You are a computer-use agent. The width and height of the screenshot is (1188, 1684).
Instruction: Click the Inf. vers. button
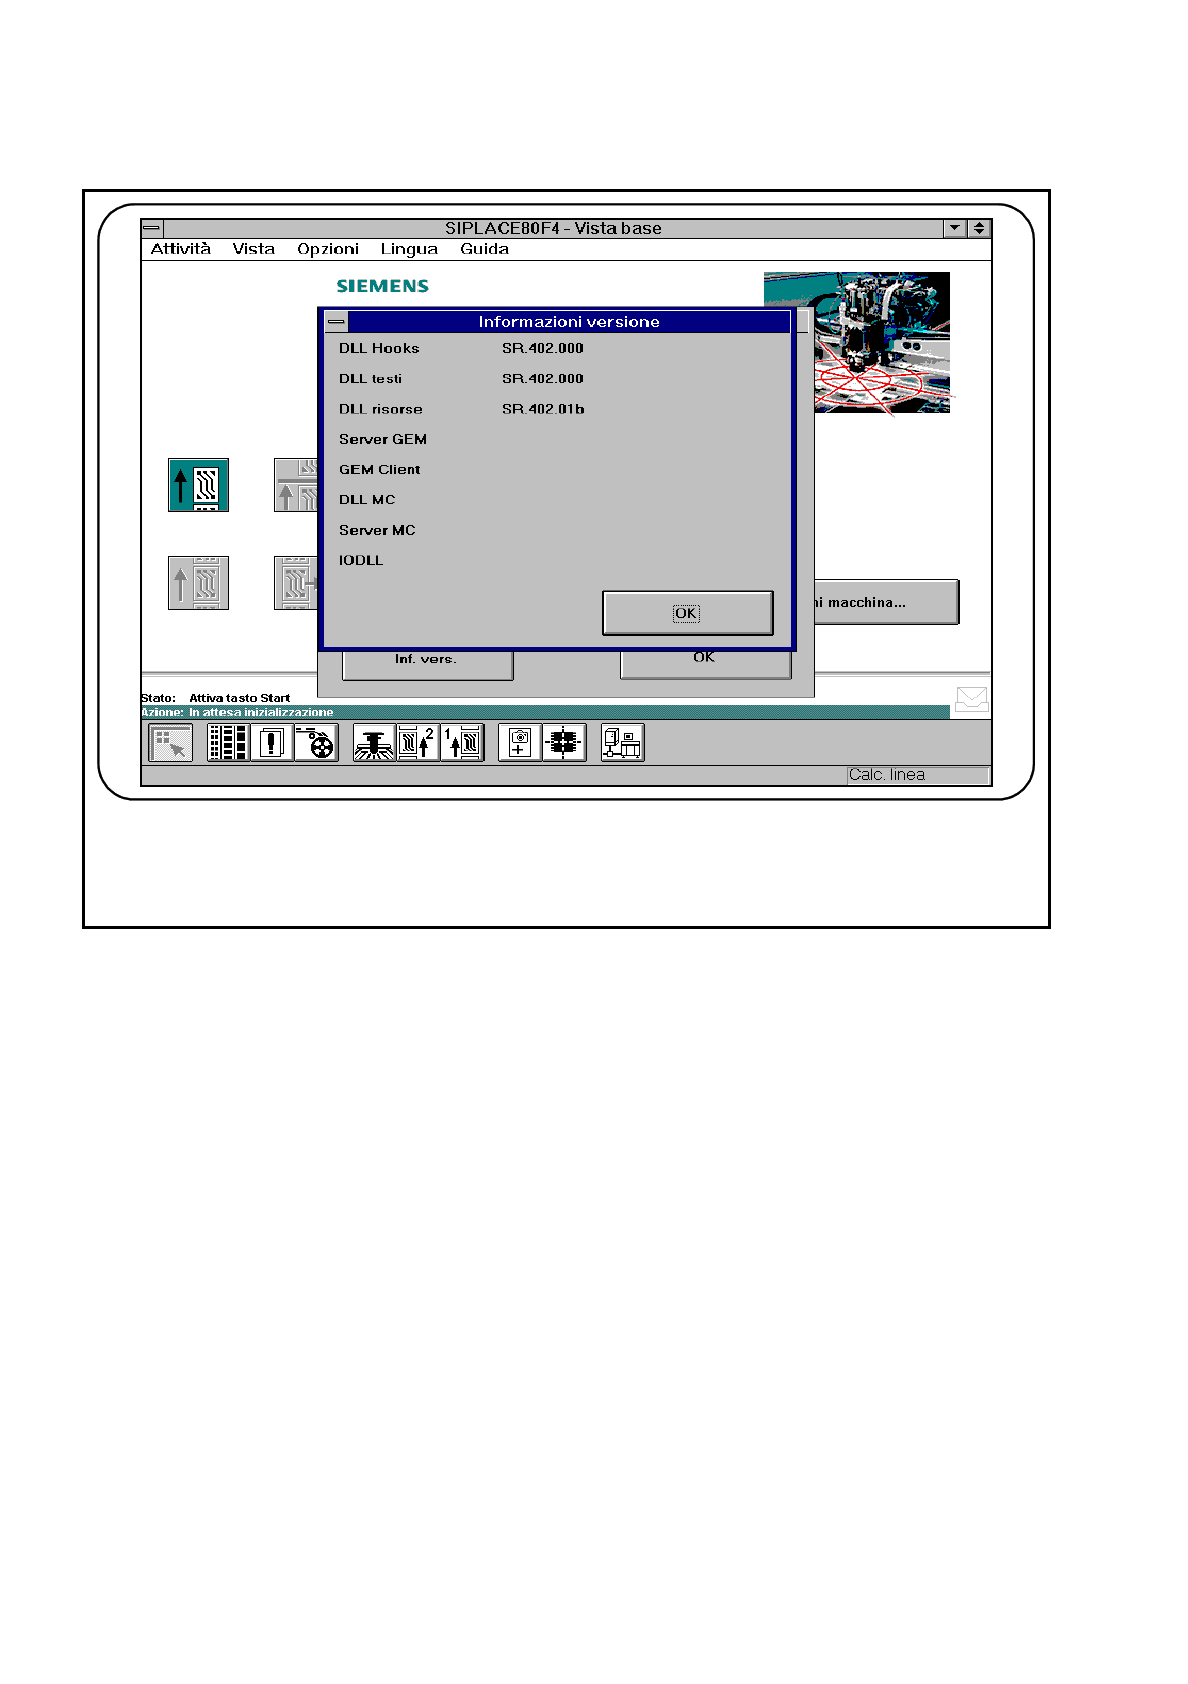click(427, 664)
